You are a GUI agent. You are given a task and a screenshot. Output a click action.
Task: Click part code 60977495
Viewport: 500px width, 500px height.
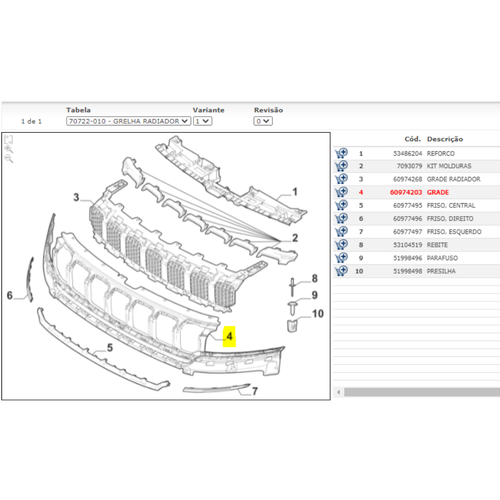(407, 205)
